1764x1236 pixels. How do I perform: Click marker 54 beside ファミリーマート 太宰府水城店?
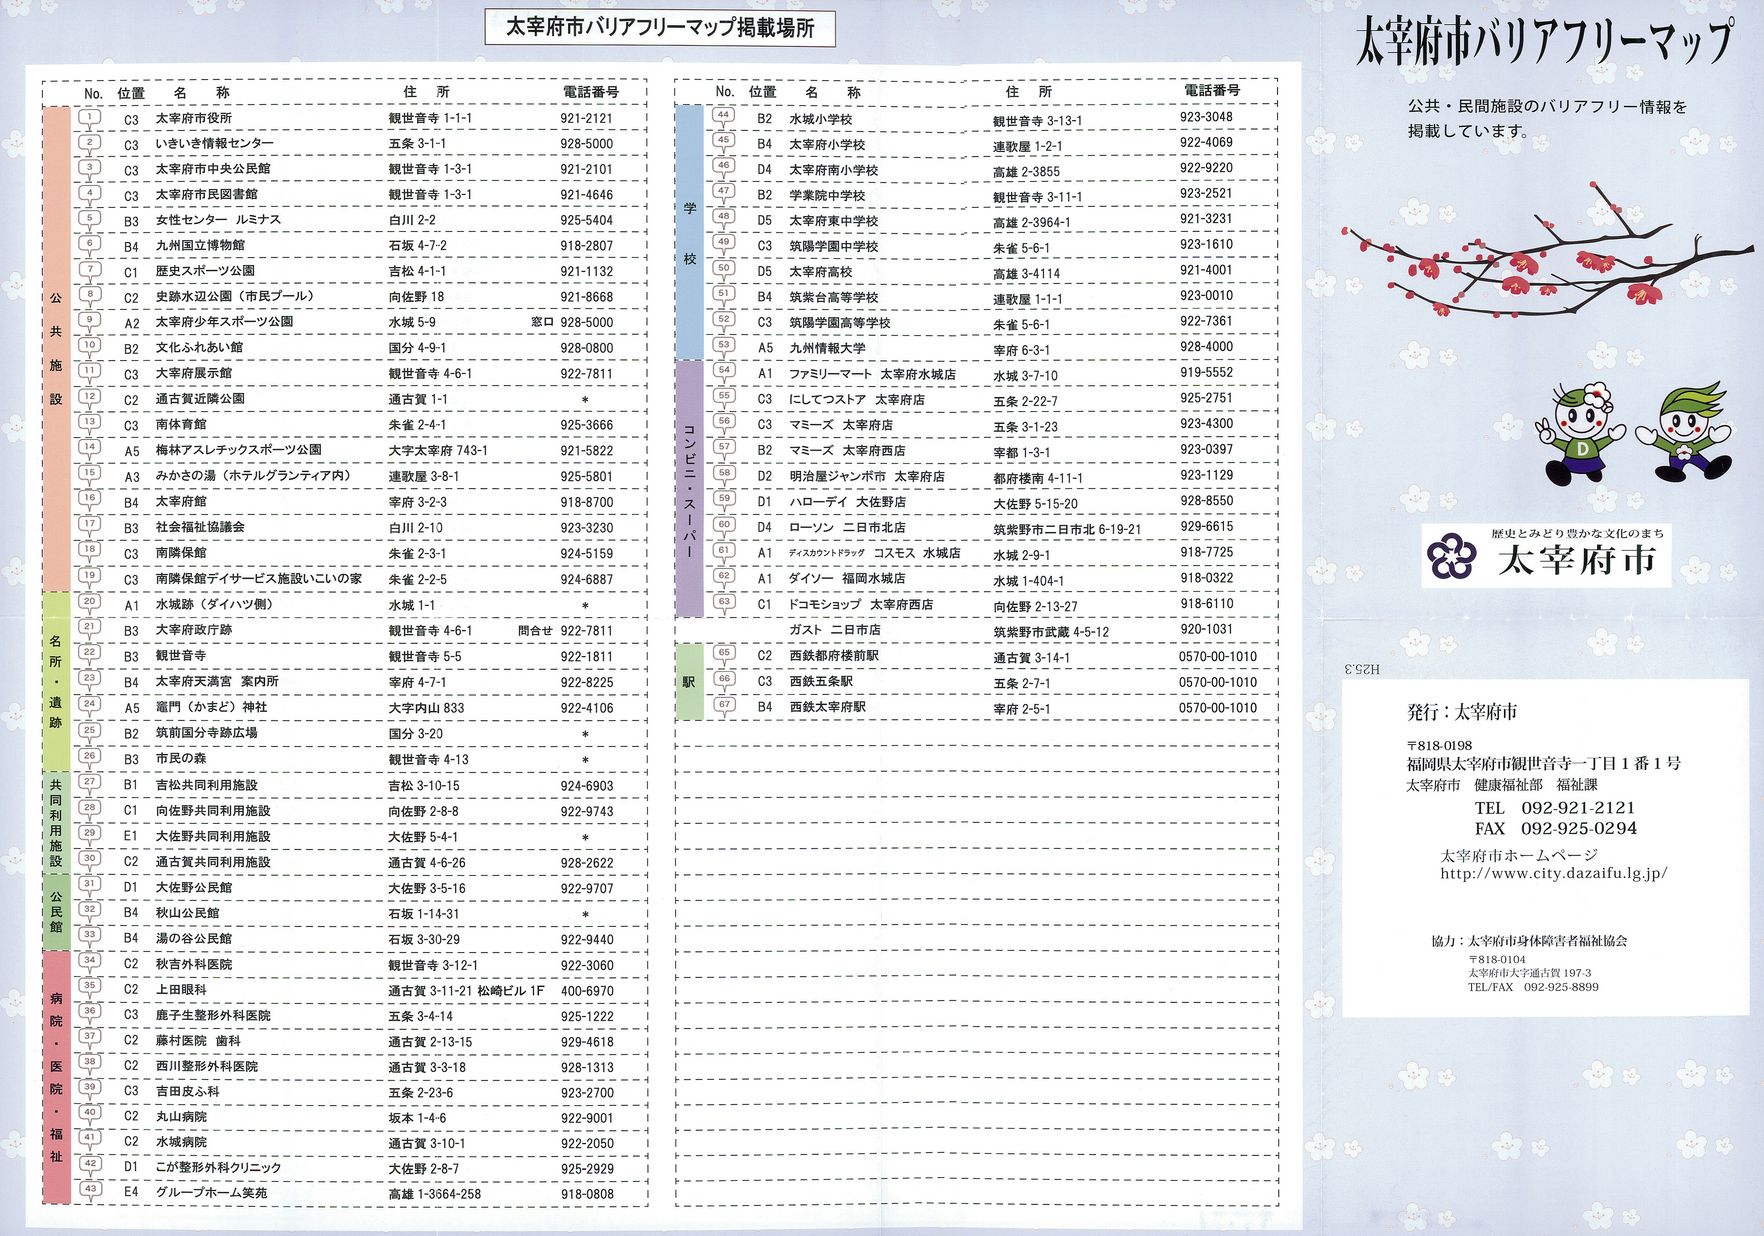point(723,371)
